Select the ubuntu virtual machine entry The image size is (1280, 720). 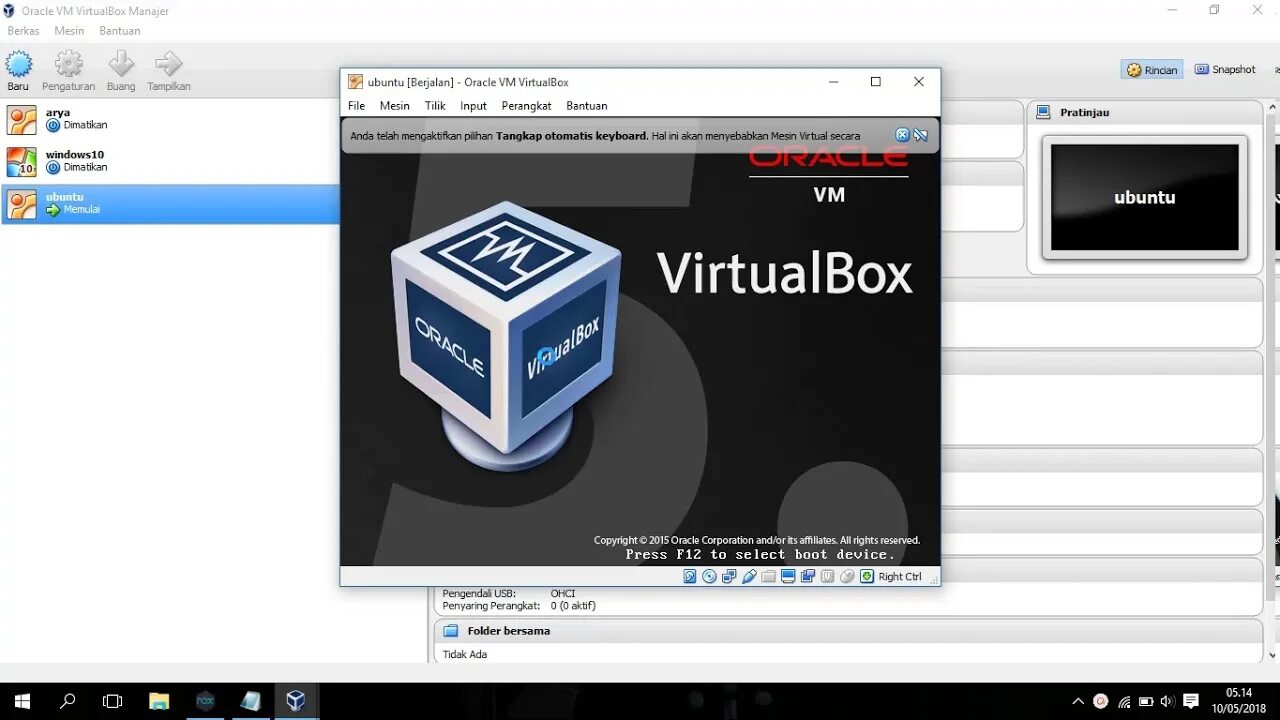(x=170, y=204)
